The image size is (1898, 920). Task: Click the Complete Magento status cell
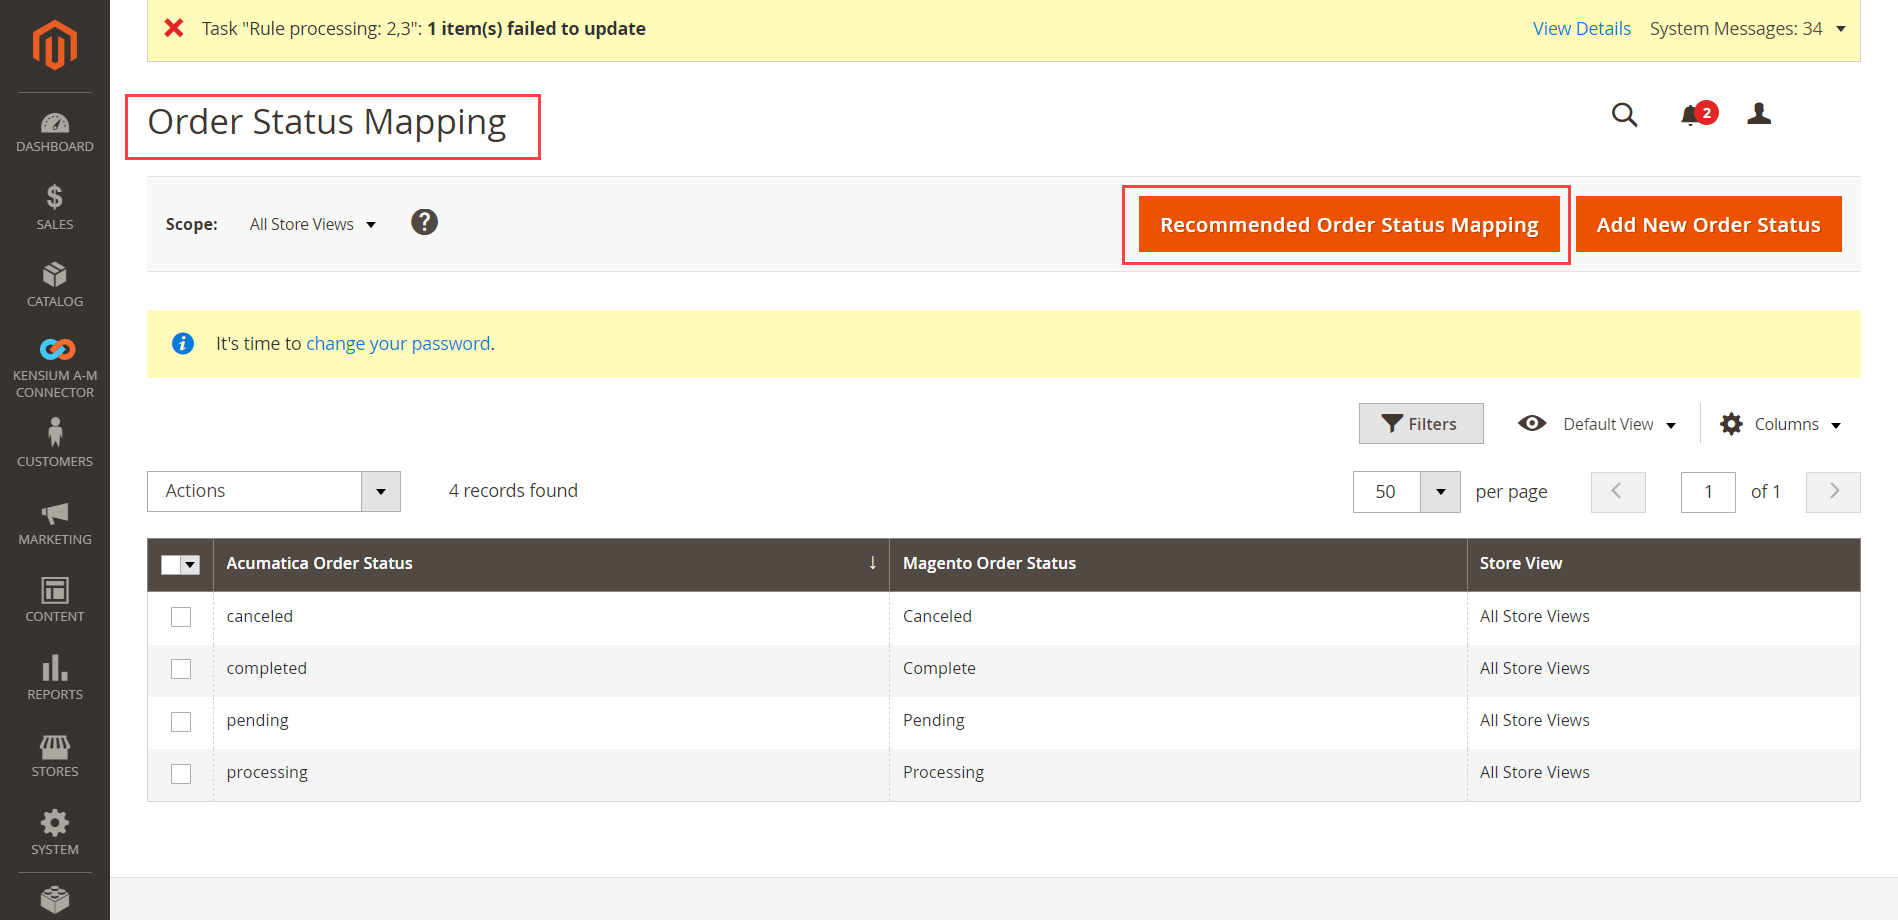click(x=1178, y=669)
